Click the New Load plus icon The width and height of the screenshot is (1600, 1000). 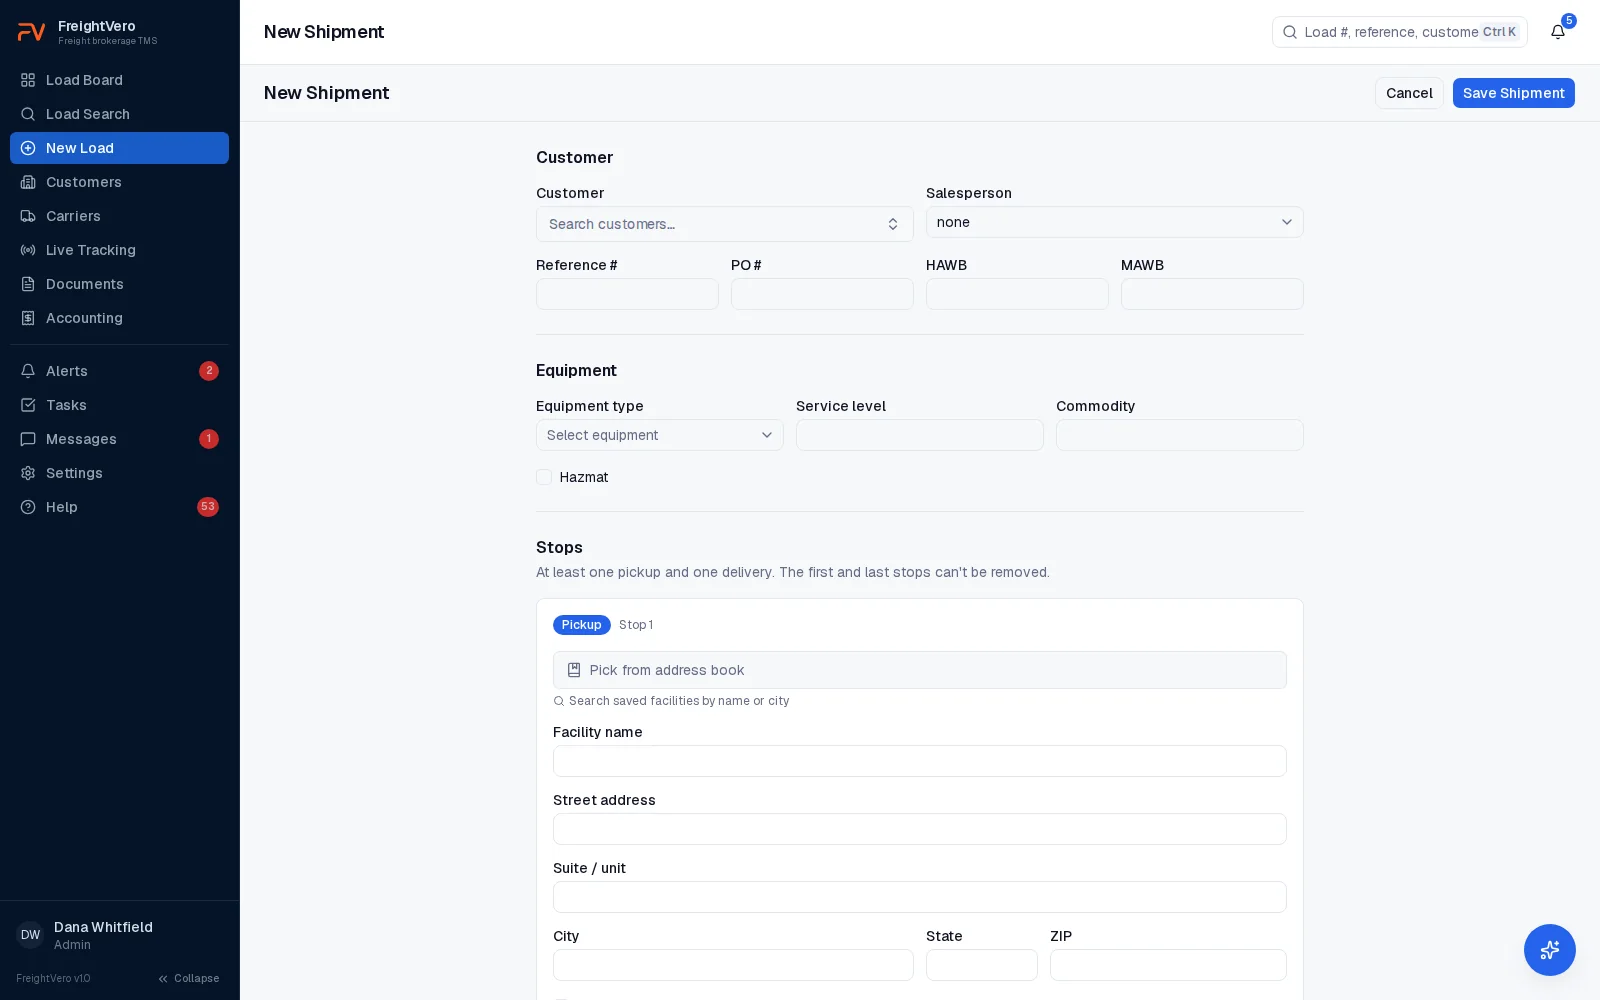pos(28,148)
